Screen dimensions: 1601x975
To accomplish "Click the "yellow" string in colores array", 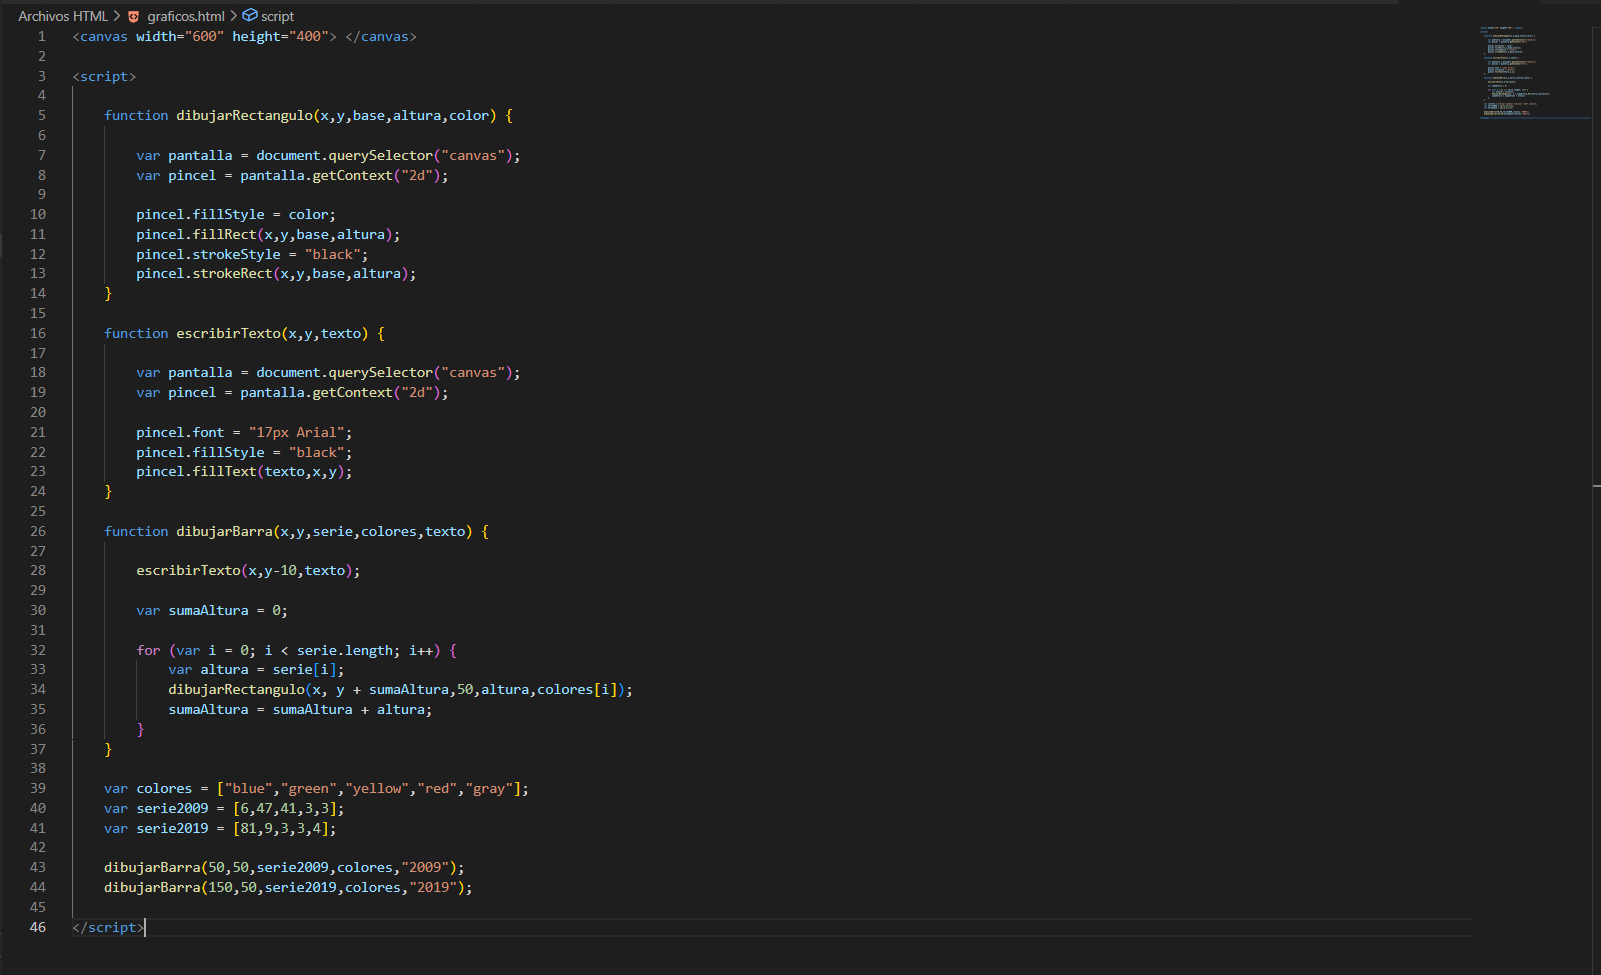I will coord(377,788).
